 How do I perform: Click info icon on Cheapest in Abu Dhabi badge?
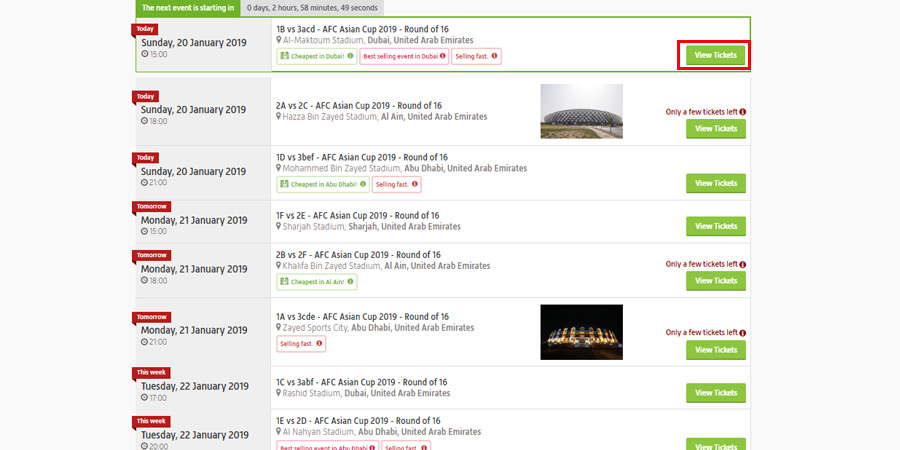(363, 184)
